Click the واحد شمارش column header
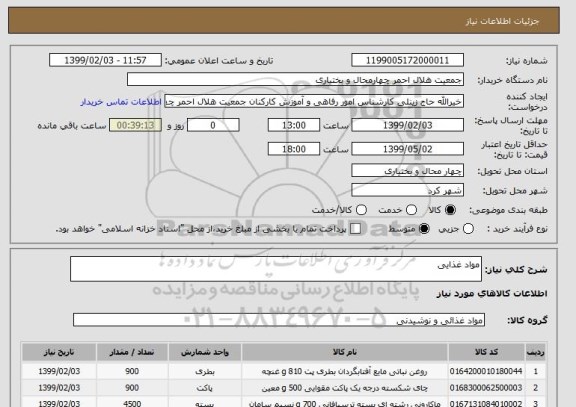 coord(205,352)
